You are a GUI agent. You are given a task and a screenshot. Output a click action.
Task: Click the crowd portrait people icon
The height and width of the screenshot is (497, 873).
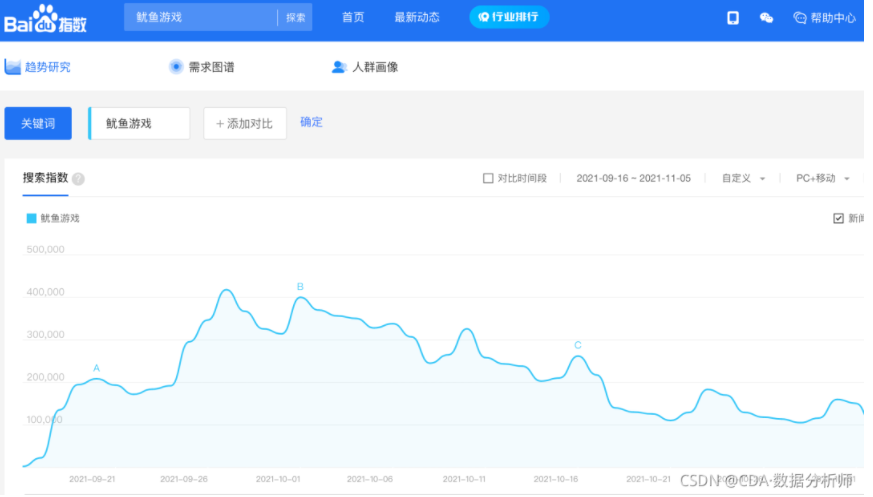pos(339,67)
